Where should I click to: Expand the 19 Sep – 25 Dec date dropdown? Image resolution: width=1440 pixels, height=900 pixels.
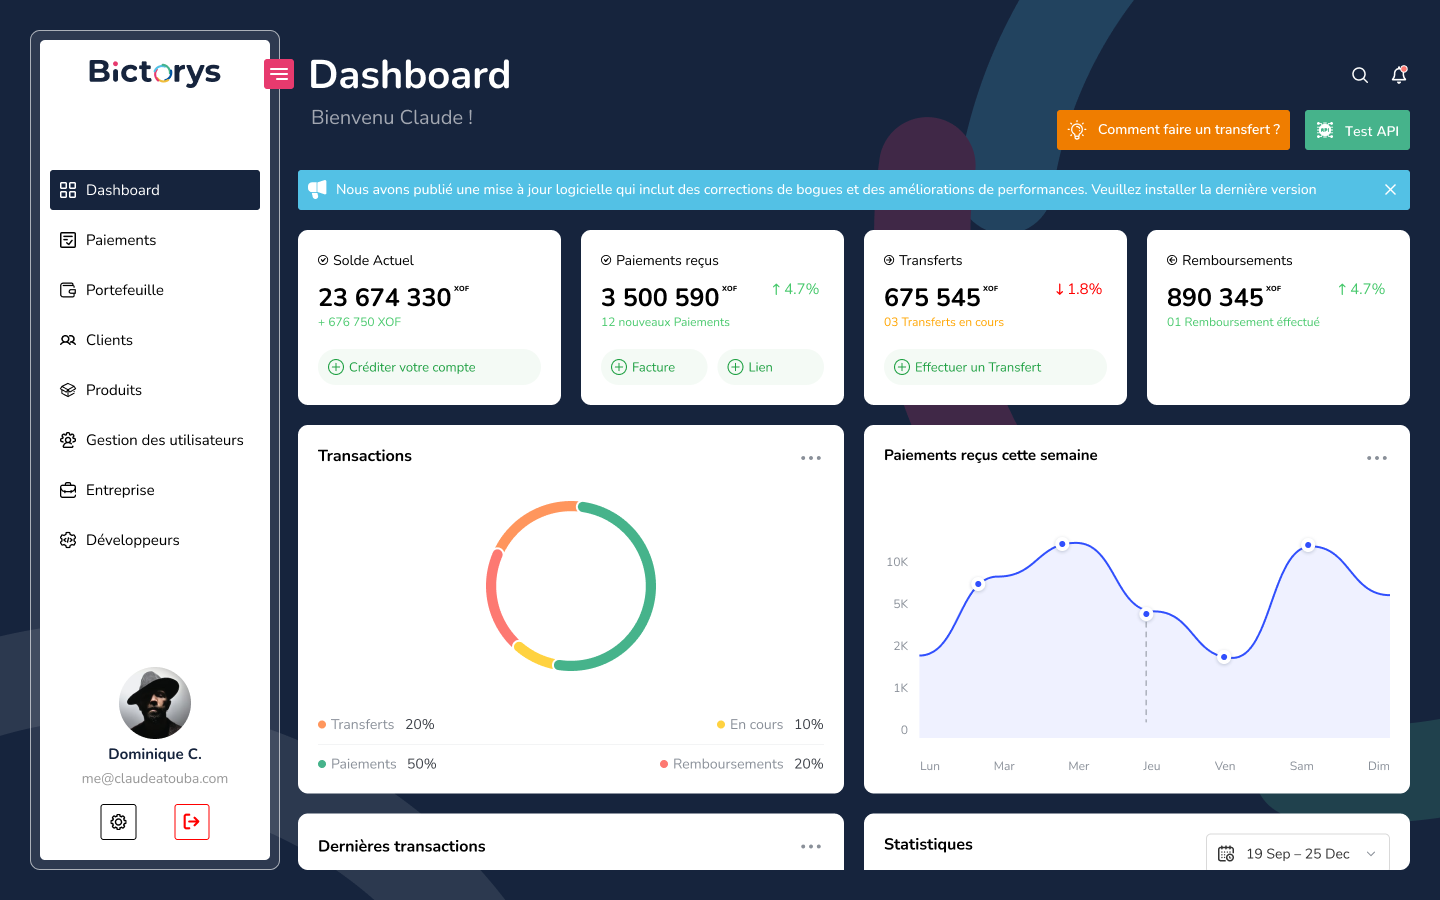click(1298, 853)
